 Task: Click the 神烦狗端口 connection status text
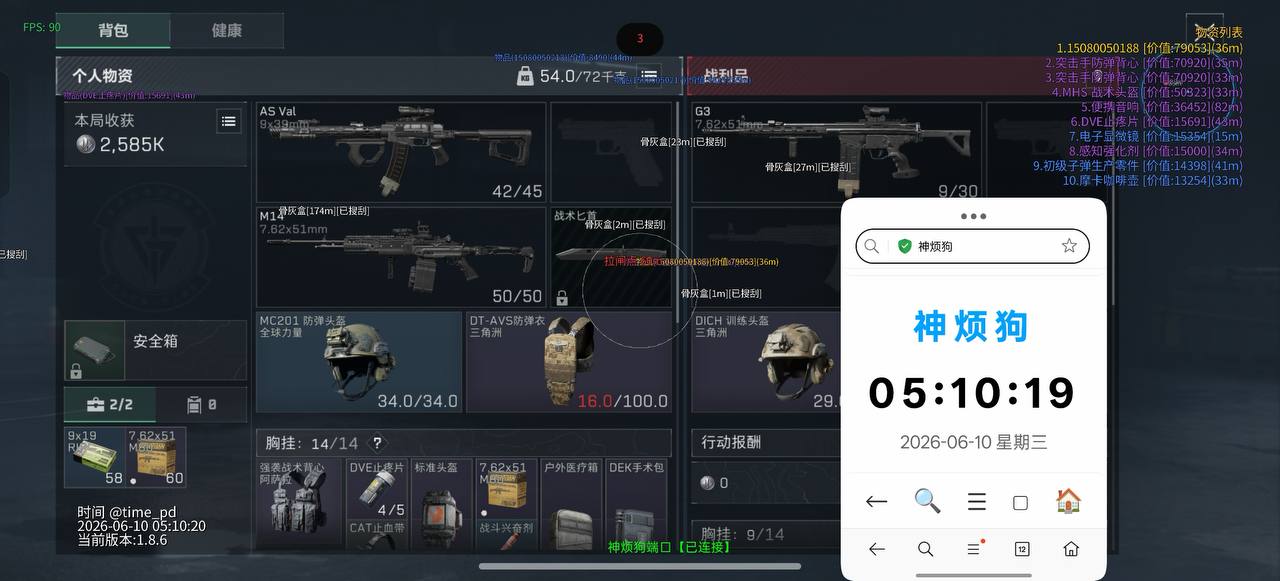(670, 547)
